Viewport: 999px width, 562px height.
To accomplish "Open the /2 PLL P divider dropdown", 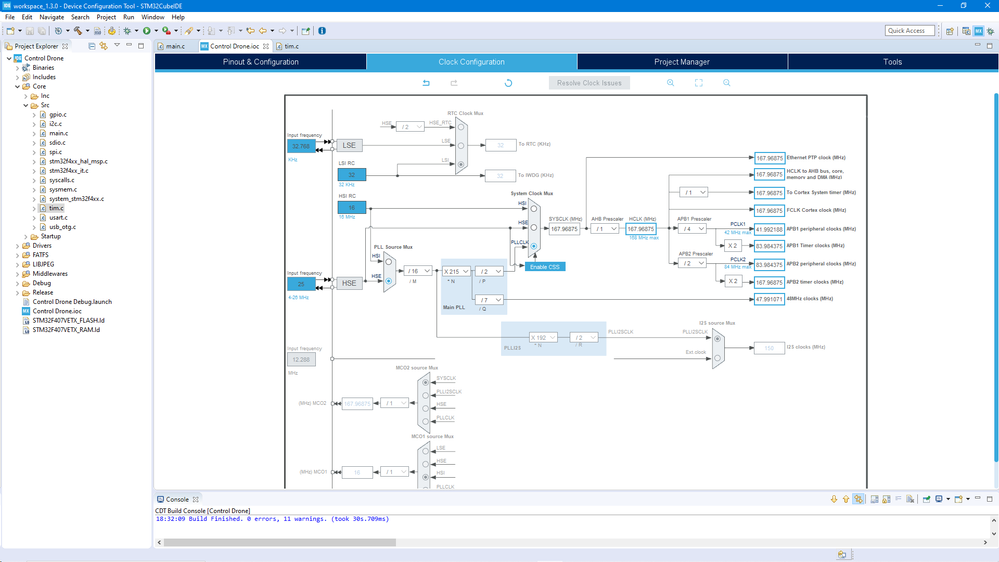I will click(x=489, y=271).
